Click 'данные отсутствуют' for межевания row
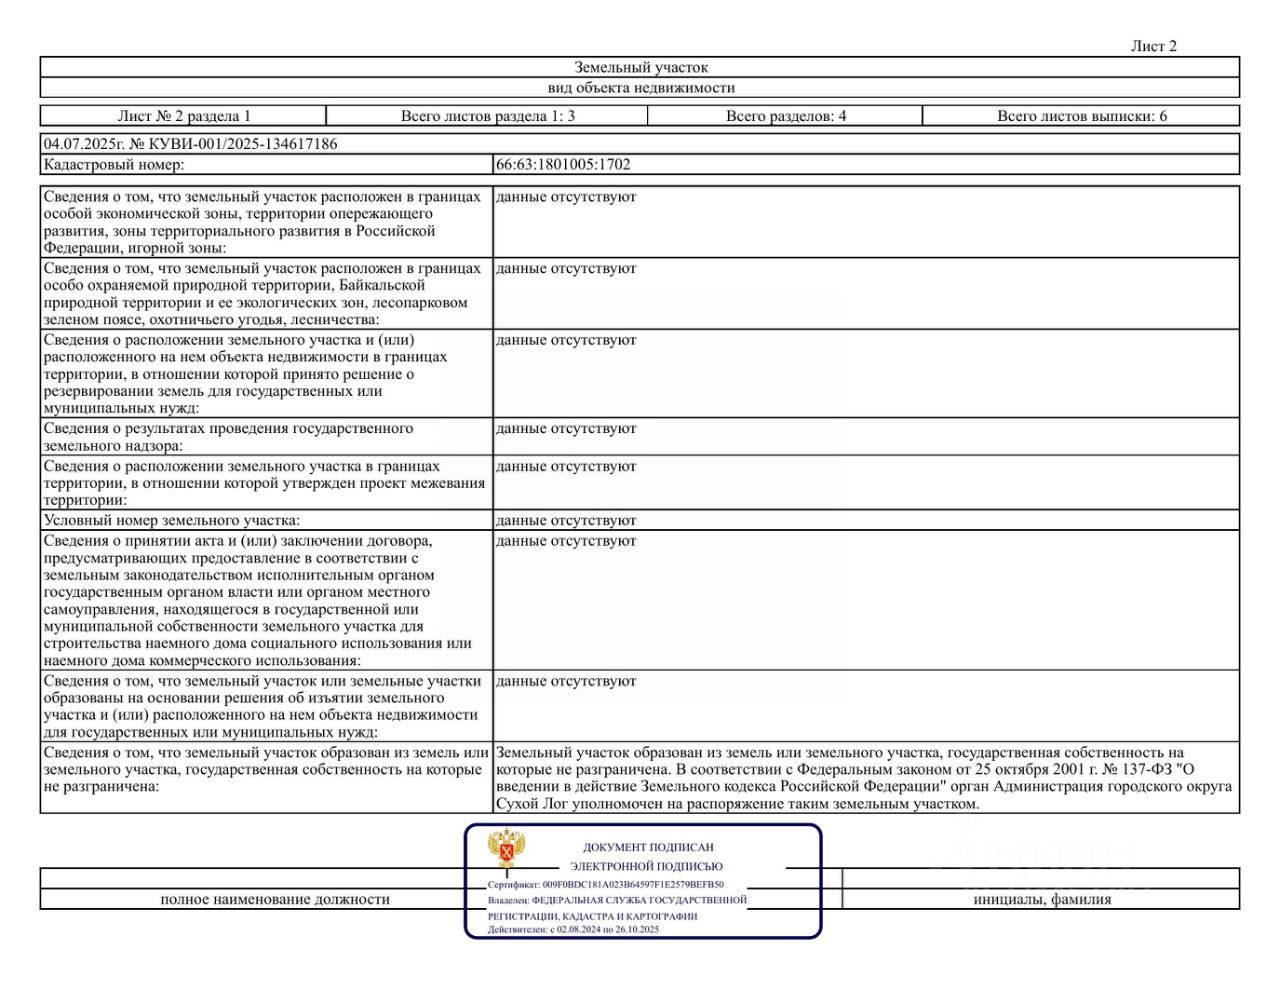1280x990 pixels. (566, 467)
